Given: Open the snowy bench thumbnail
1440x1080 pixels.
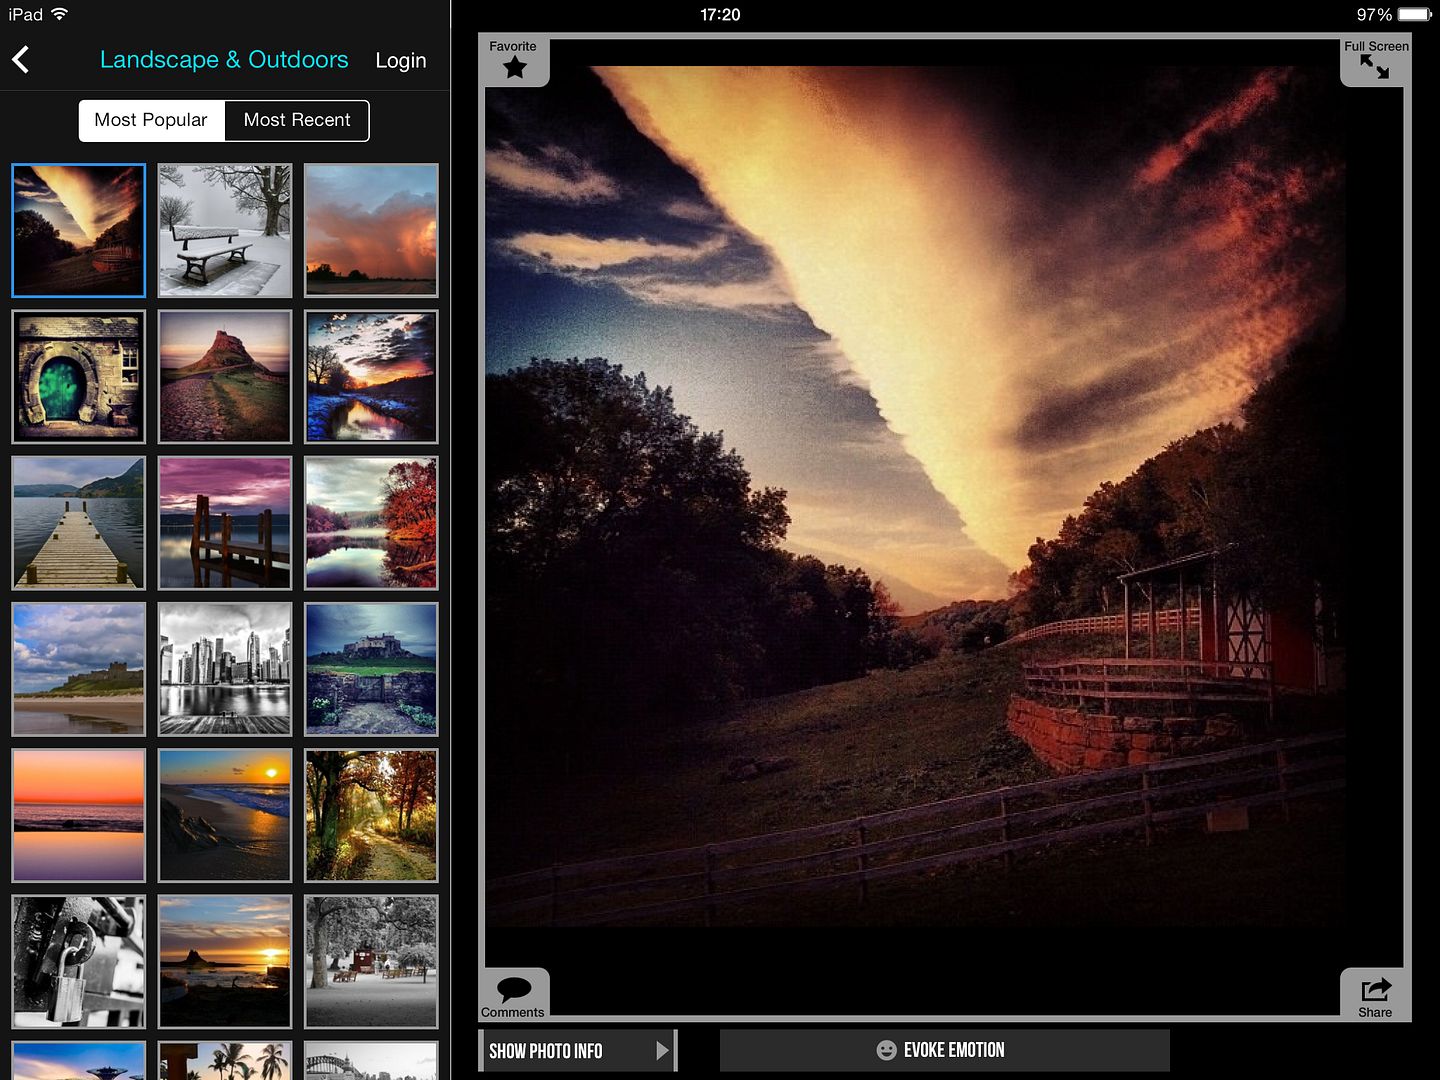Looking at the screenshot, I should (x=225, y=231).
